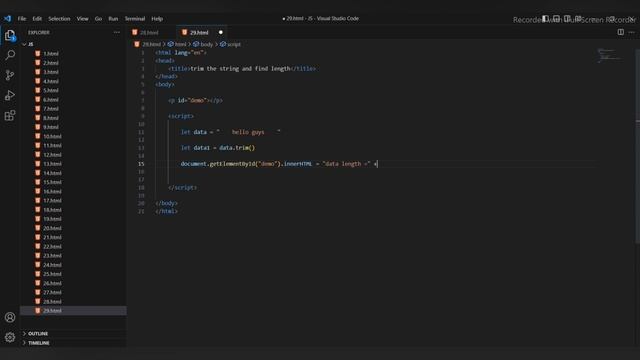
Task: Expand the TIMELINE section
Action: (x=39, y=343)
